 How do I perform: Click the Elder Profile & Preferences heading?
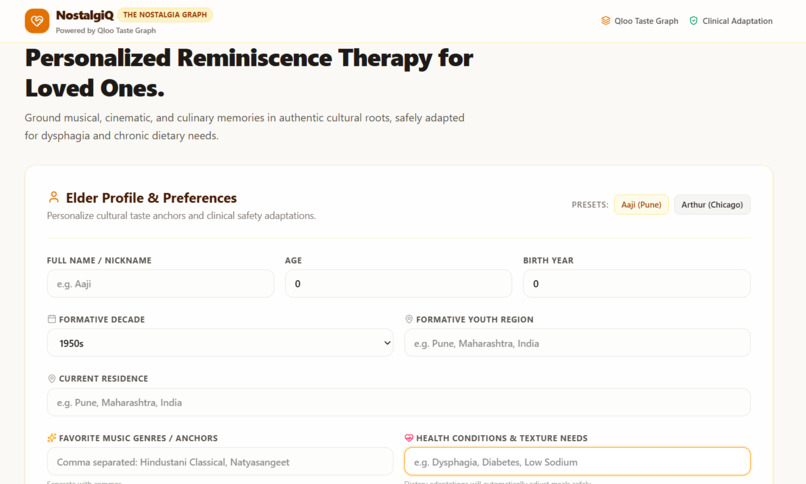[x=151, y=198]
